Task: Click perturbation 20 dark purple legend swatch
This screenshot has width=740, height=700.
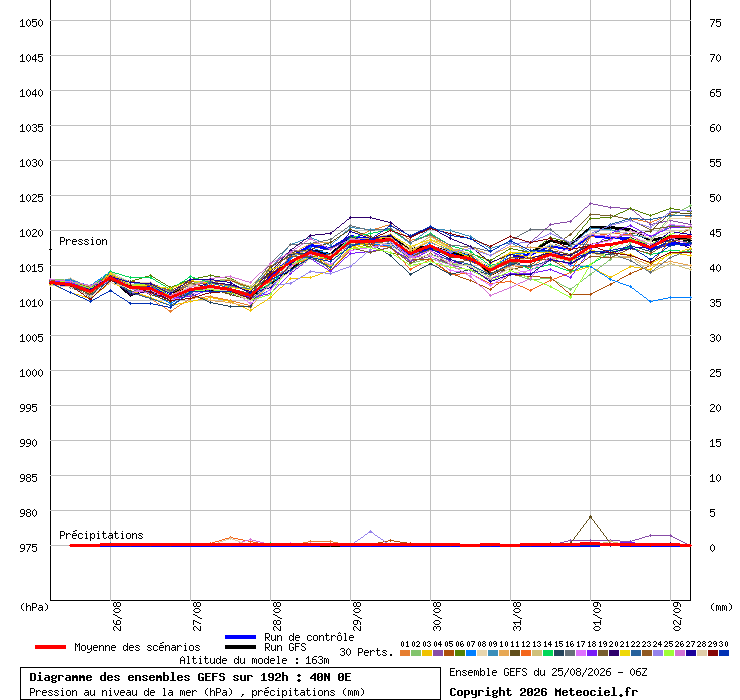Action: pyautogui.click(x=614, y=653)
